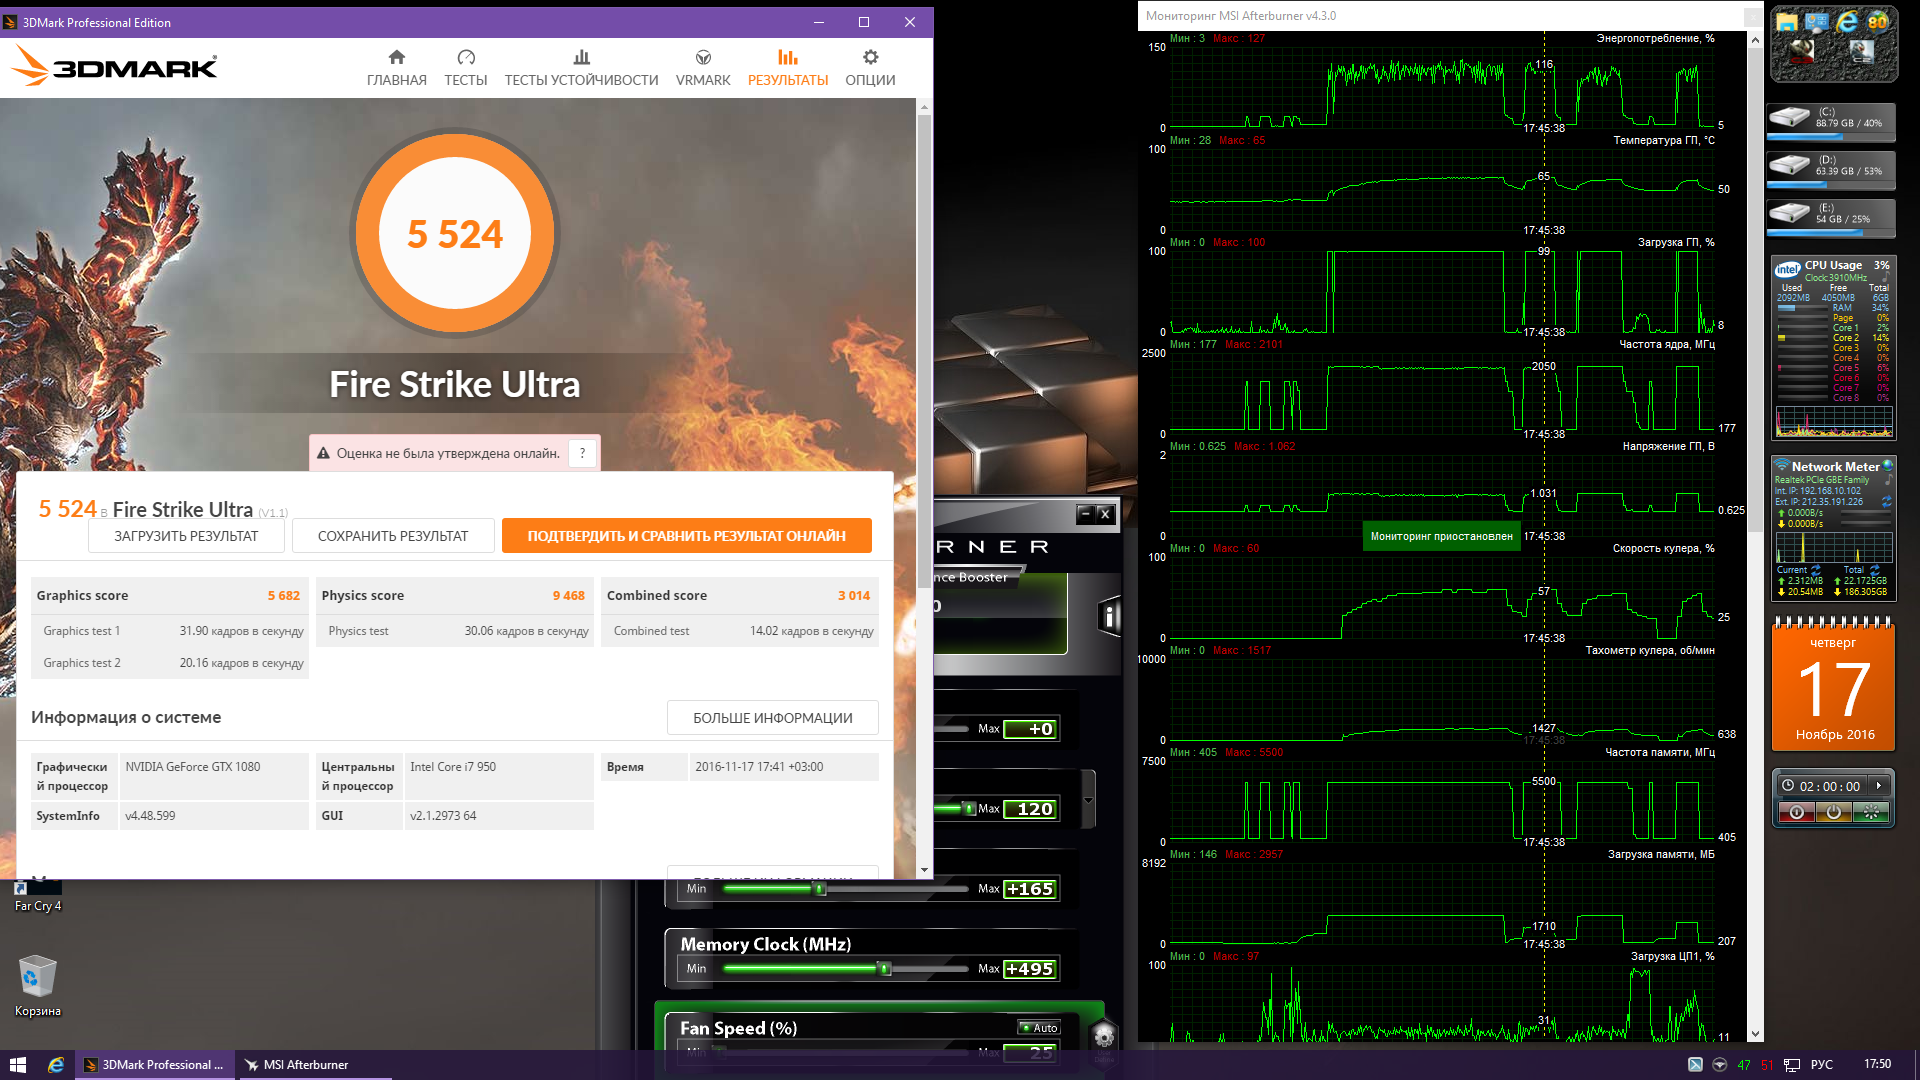The image size is (1920, 1080).
Task: Click ЗАГРУЗИТЬ РЕЗУЛЬТАТ button
Action: point(186,536)
